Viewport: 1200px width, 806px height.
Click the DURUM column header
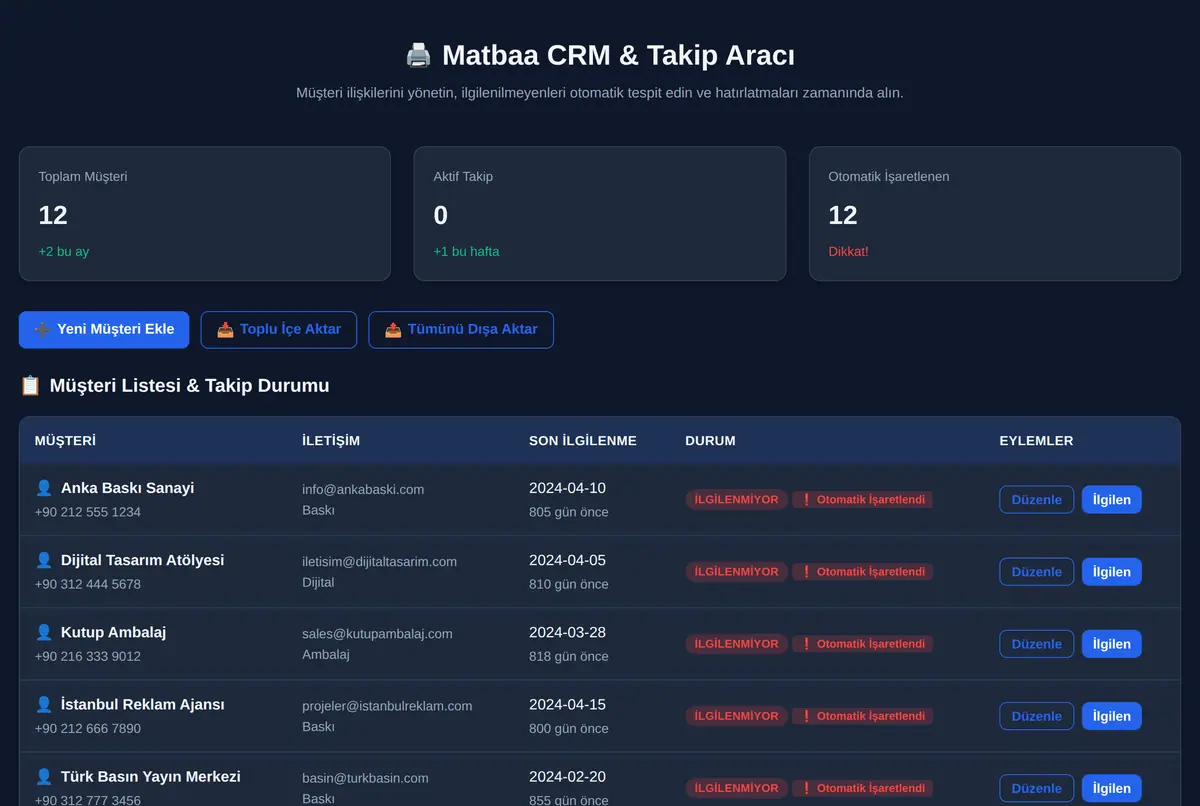(x=710, y=441)
